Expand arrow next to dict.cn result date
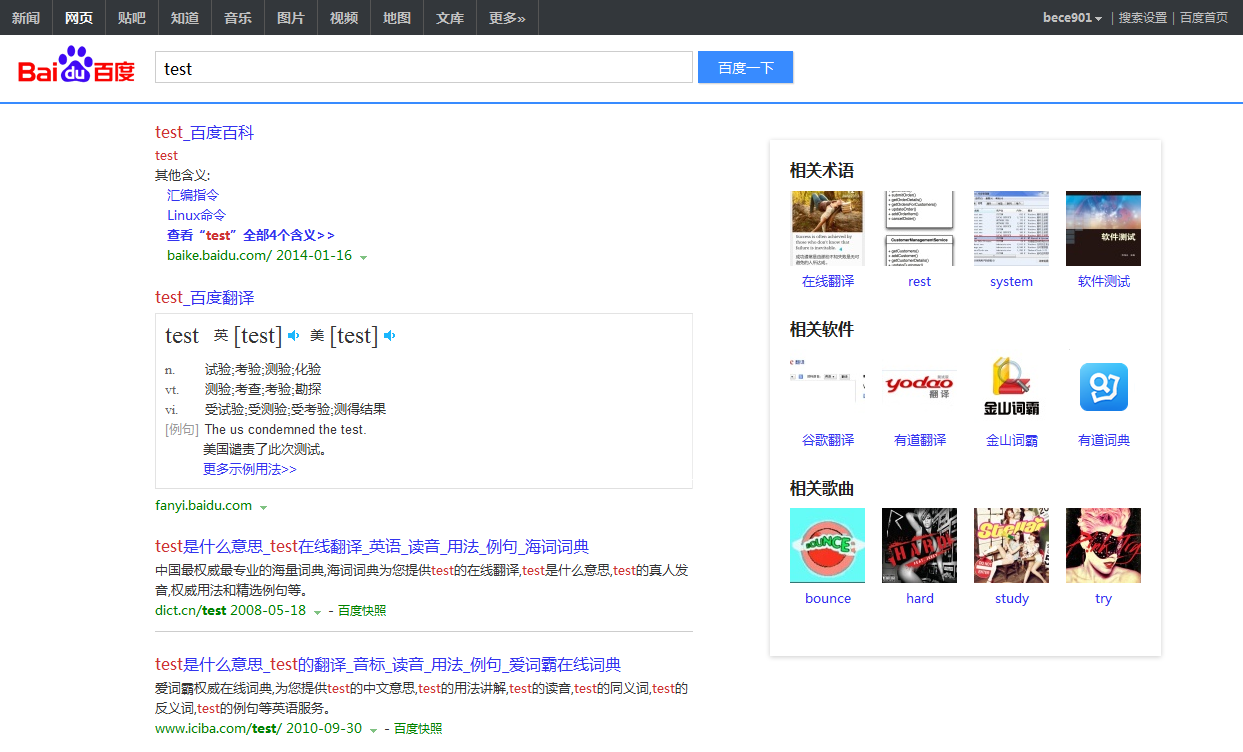 tap(317, 612)
